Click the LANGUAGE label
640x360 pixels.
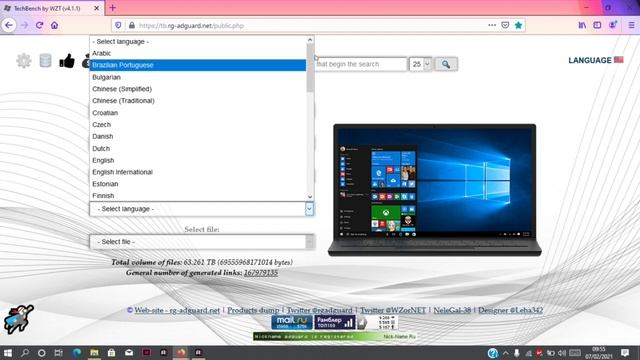(590, 60)
